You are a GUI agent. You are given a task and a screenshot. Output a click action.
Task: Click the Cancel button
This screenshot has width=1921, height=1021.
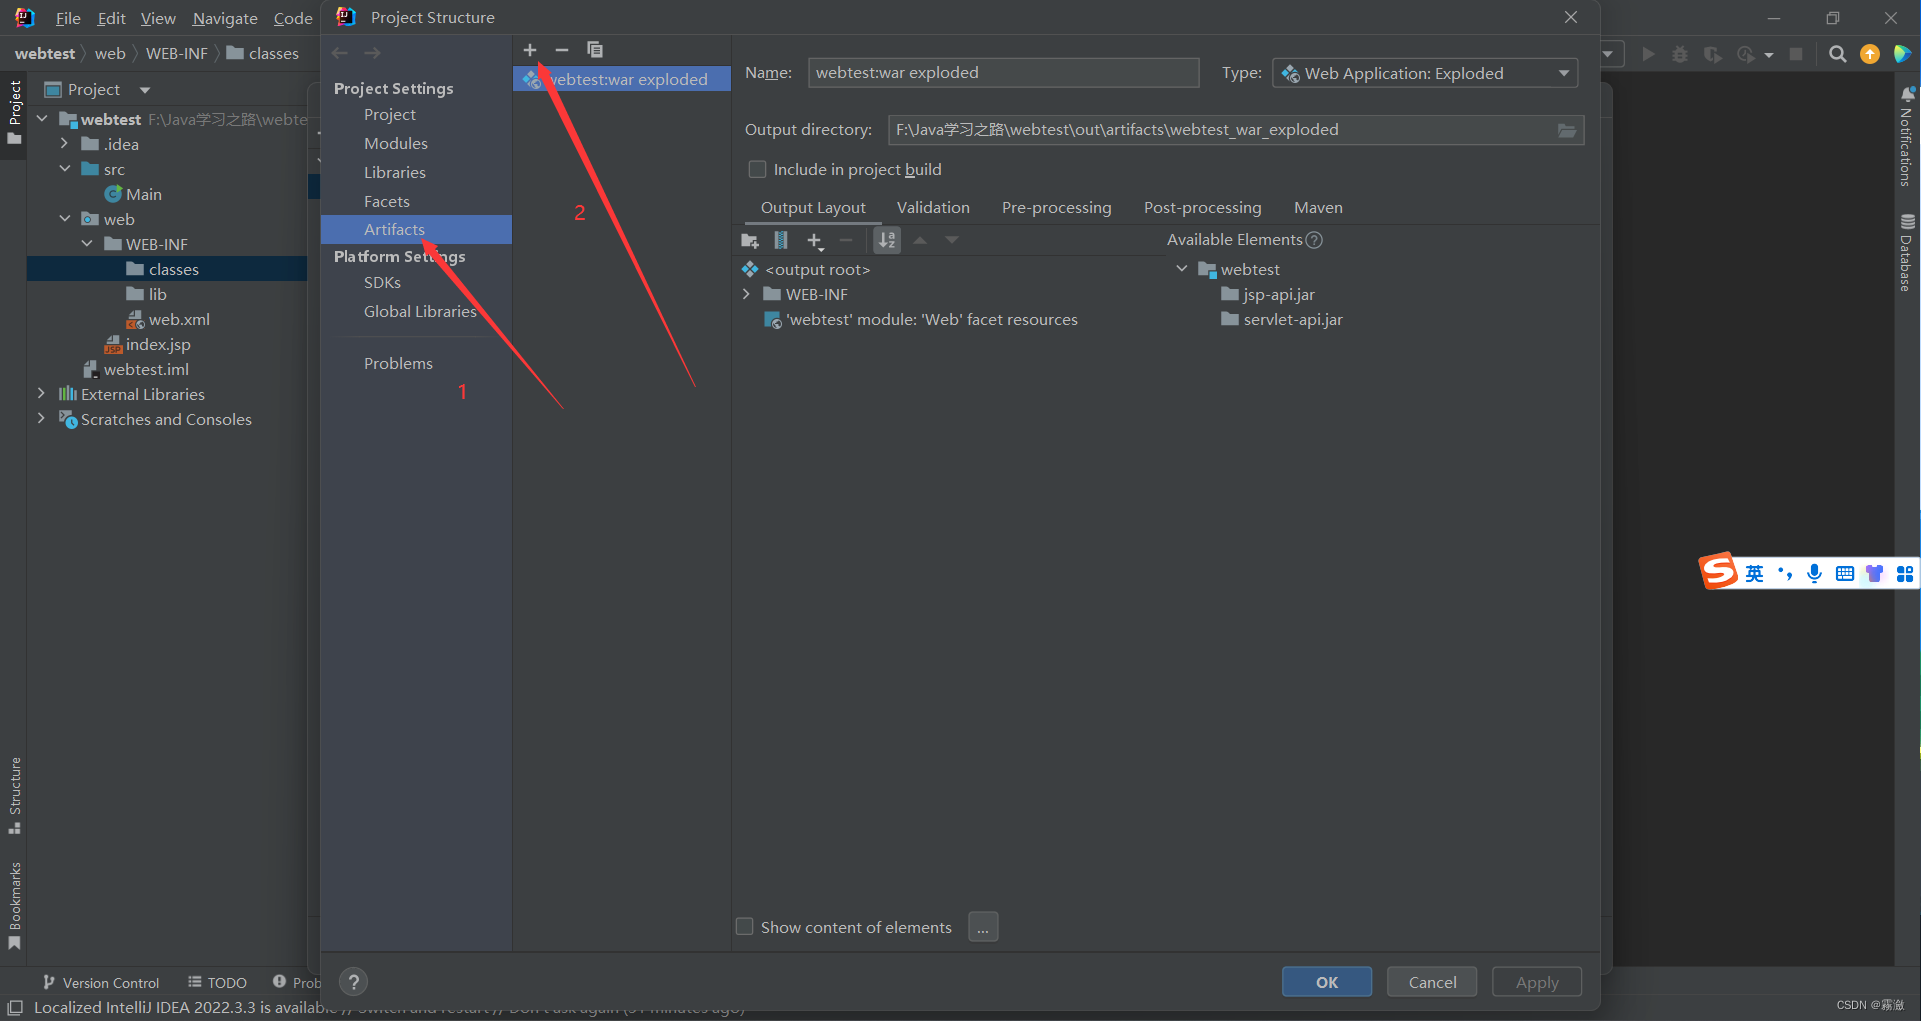point(1432,982)
